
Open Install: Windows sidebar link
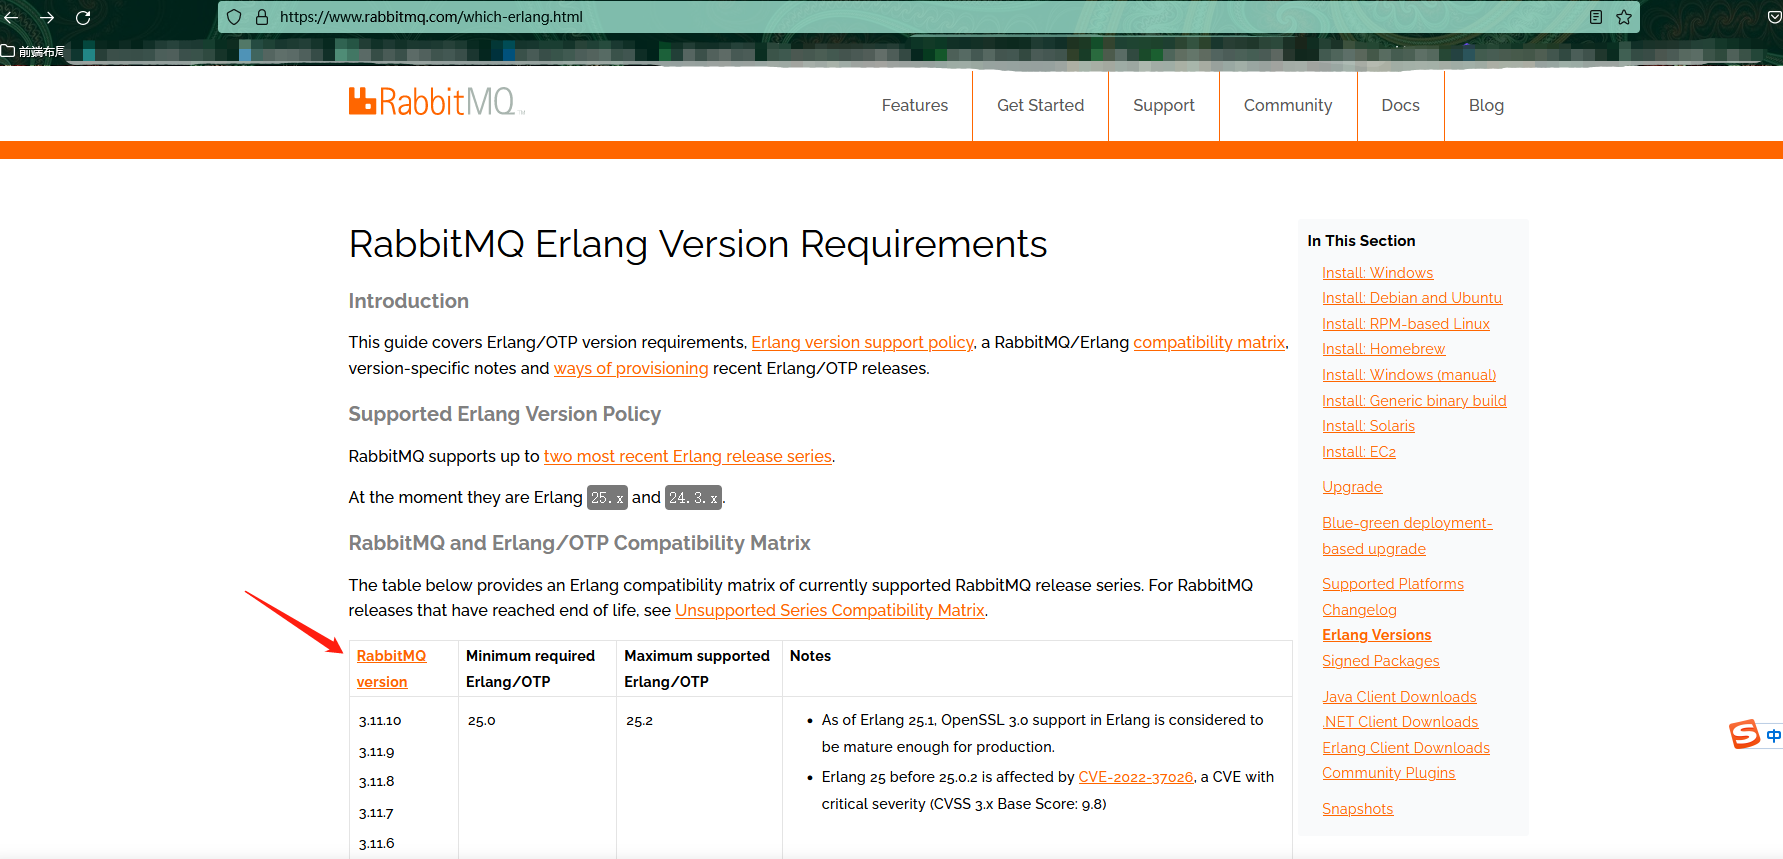pyautogui.click(x=1377, y=273)
